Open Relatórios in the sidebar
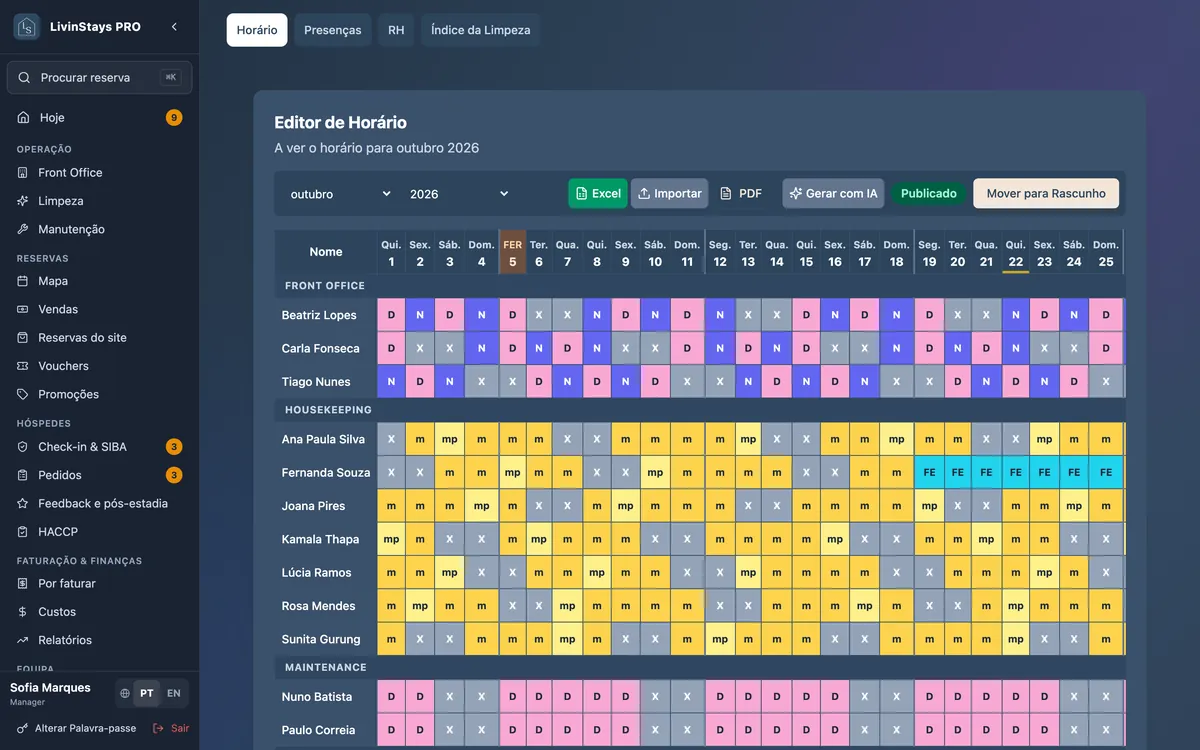1200x750 pixels. tap(99, 640)
